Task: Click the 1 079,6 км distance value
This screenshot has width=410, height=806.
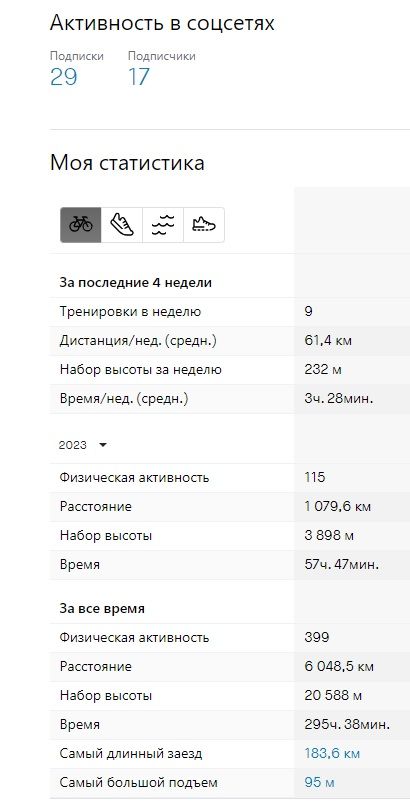Action: (x=338, y=507)
